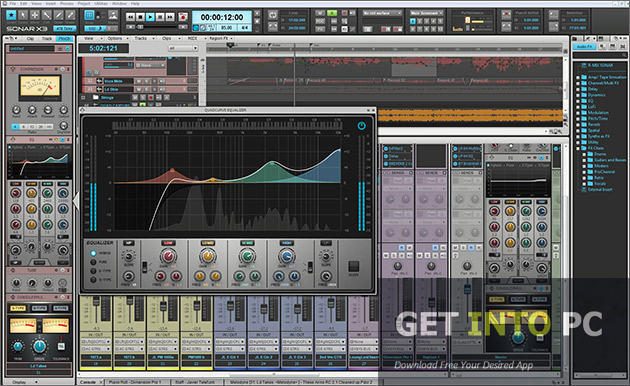Image resolution: width=630 pixels, height=386 pixels.
Task: Open the Tracks dropdown menu
Action: pyautogui.click(x=142, y=38)
